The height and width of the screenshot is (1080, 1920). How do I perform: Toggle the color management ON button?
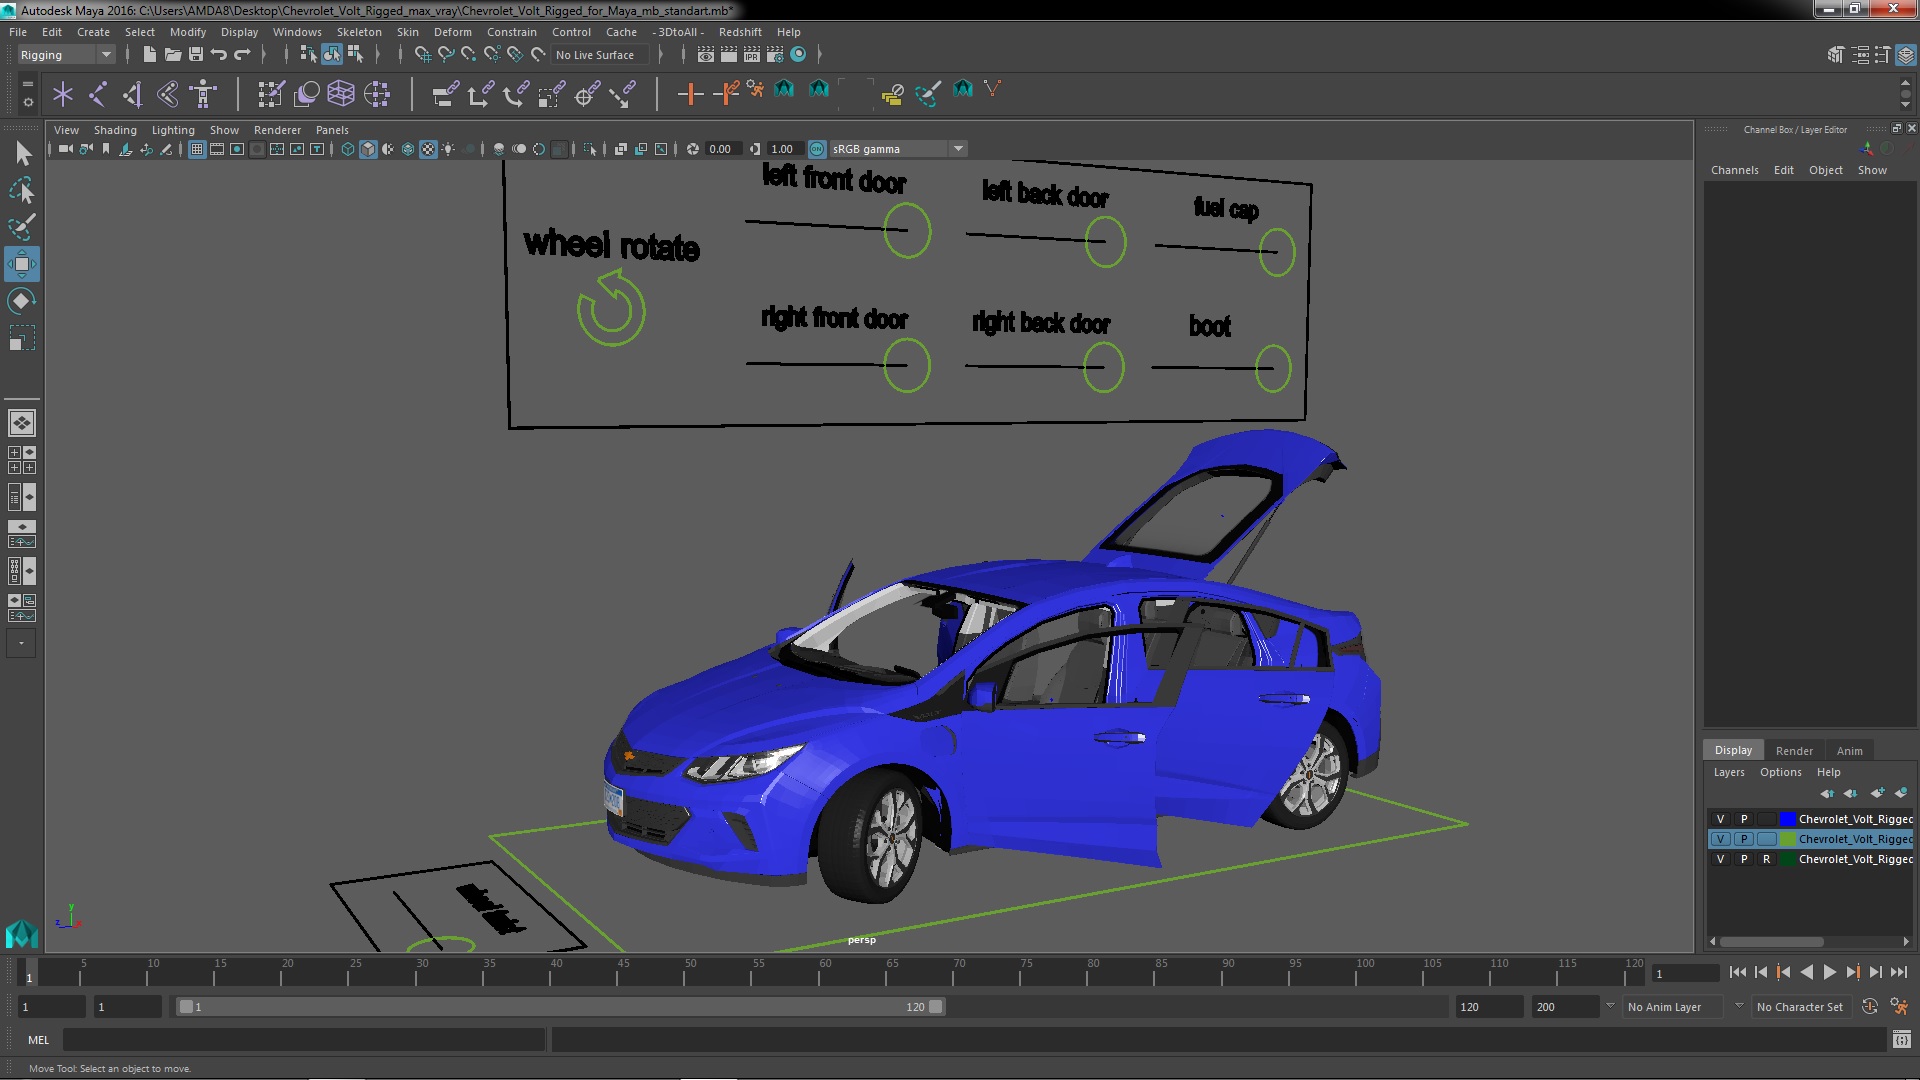point(817,149)
